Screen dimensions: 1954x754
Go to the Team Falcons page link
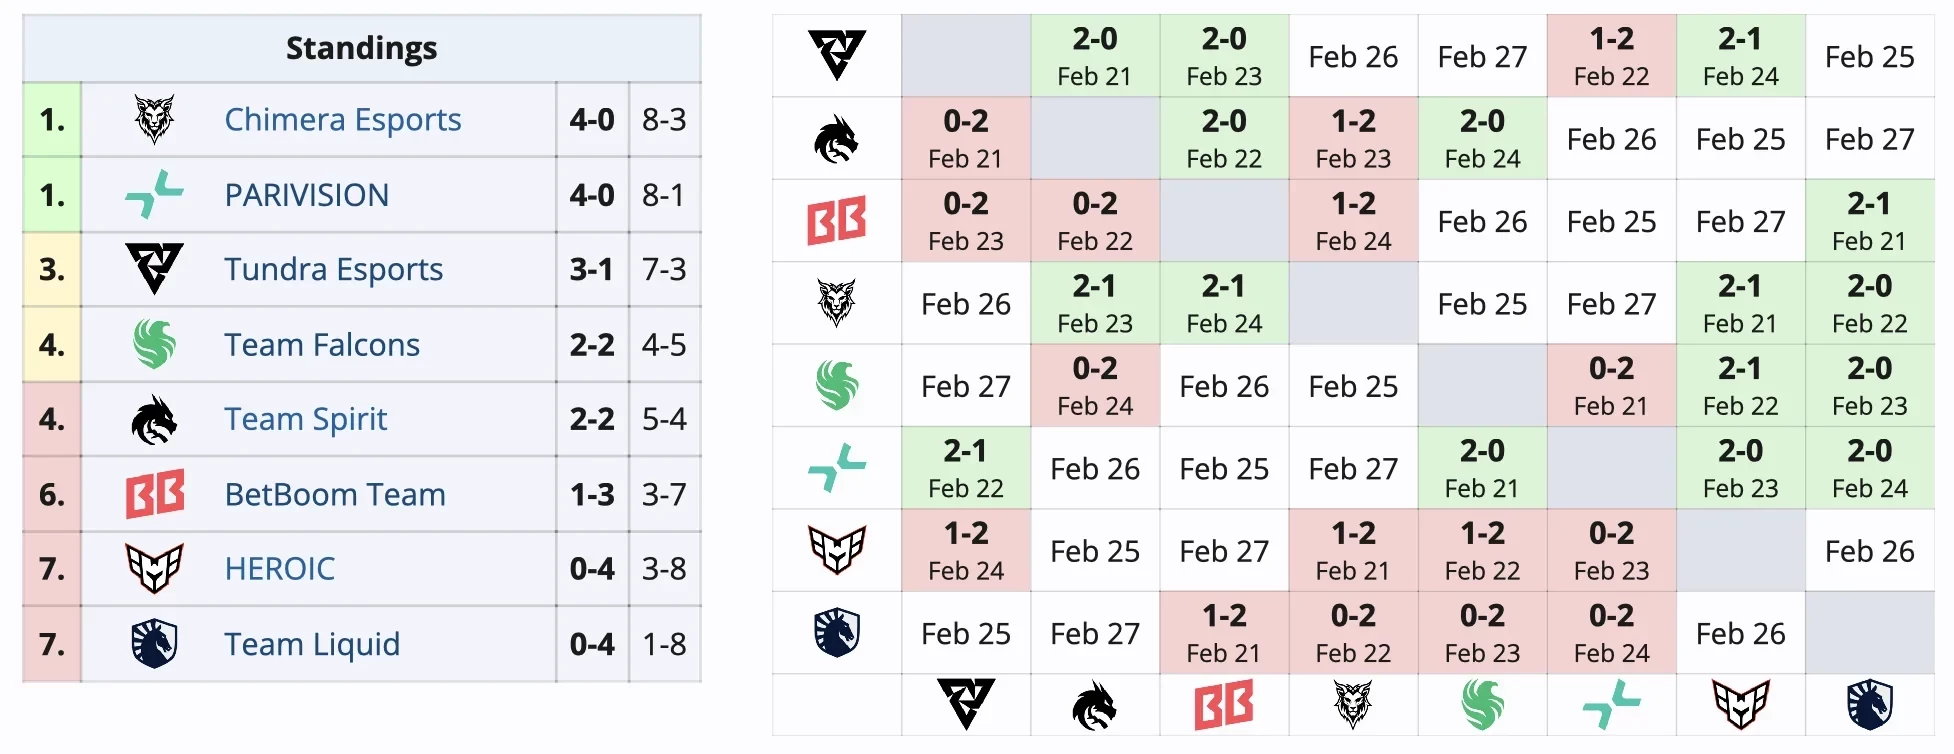(321, 345)
